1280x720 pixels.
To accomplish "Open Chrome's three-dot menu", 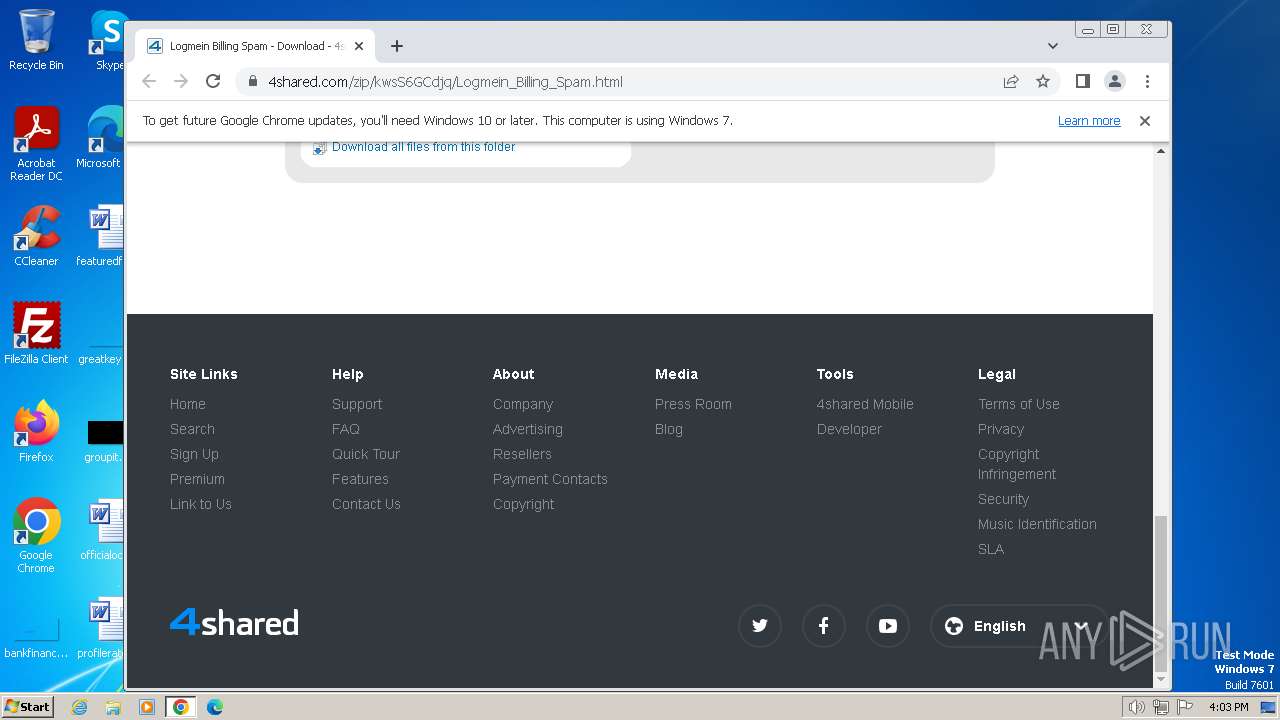I will (1147, 81).
